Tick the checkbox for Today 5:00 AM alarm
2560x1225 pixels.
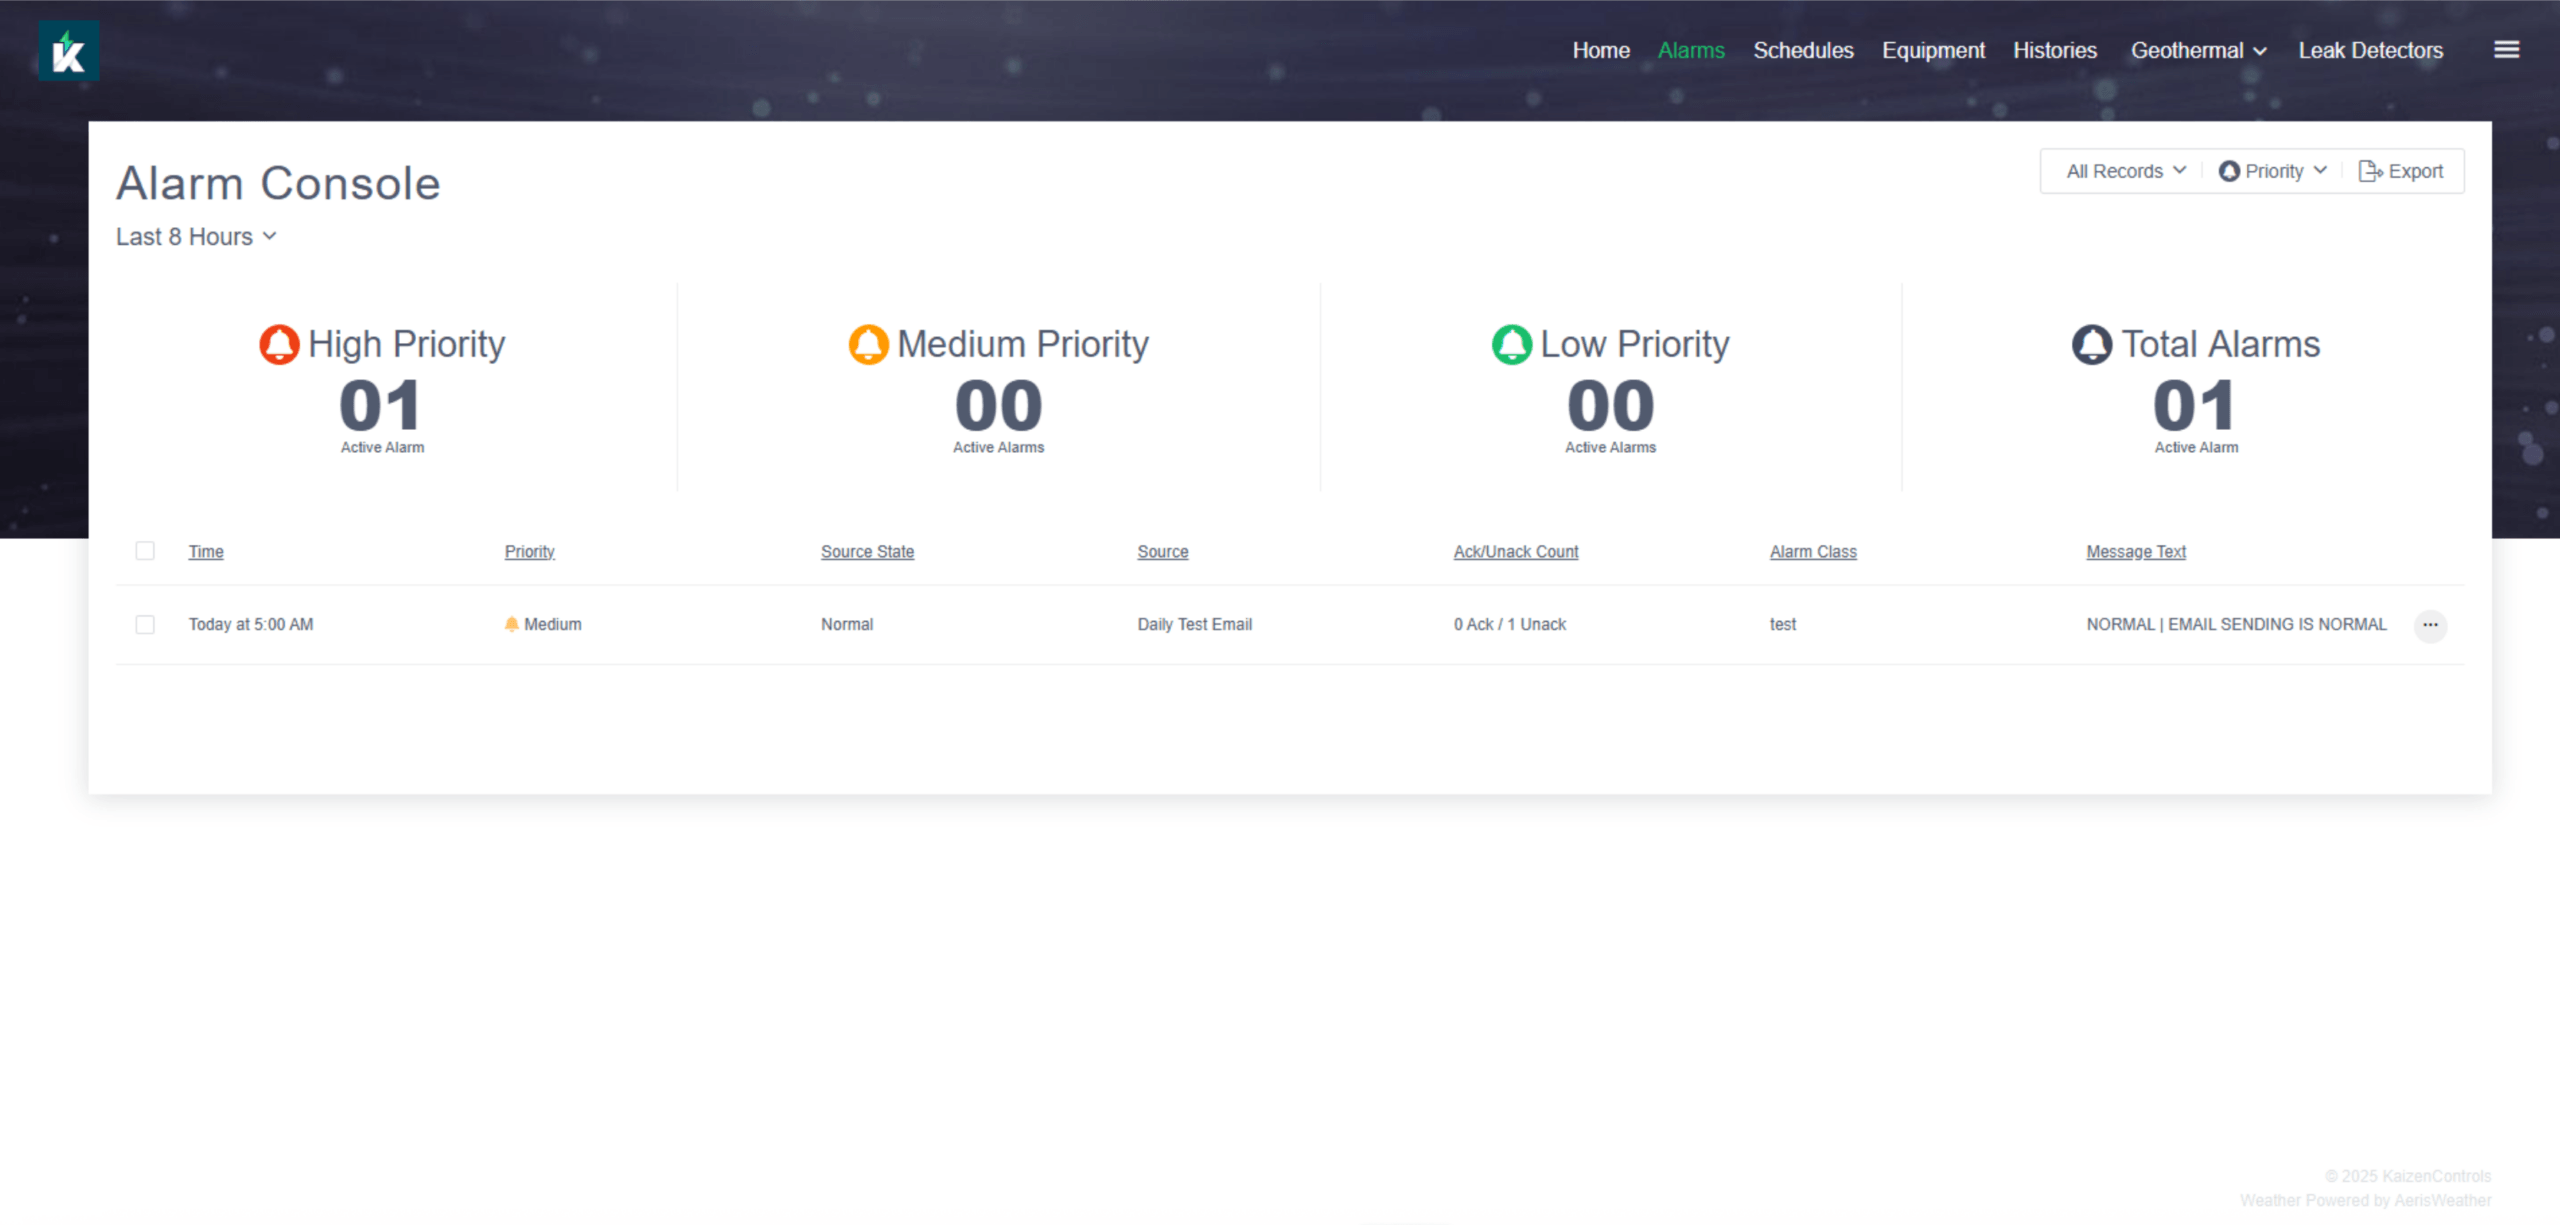pyautogui.click(x=145, y=625)
